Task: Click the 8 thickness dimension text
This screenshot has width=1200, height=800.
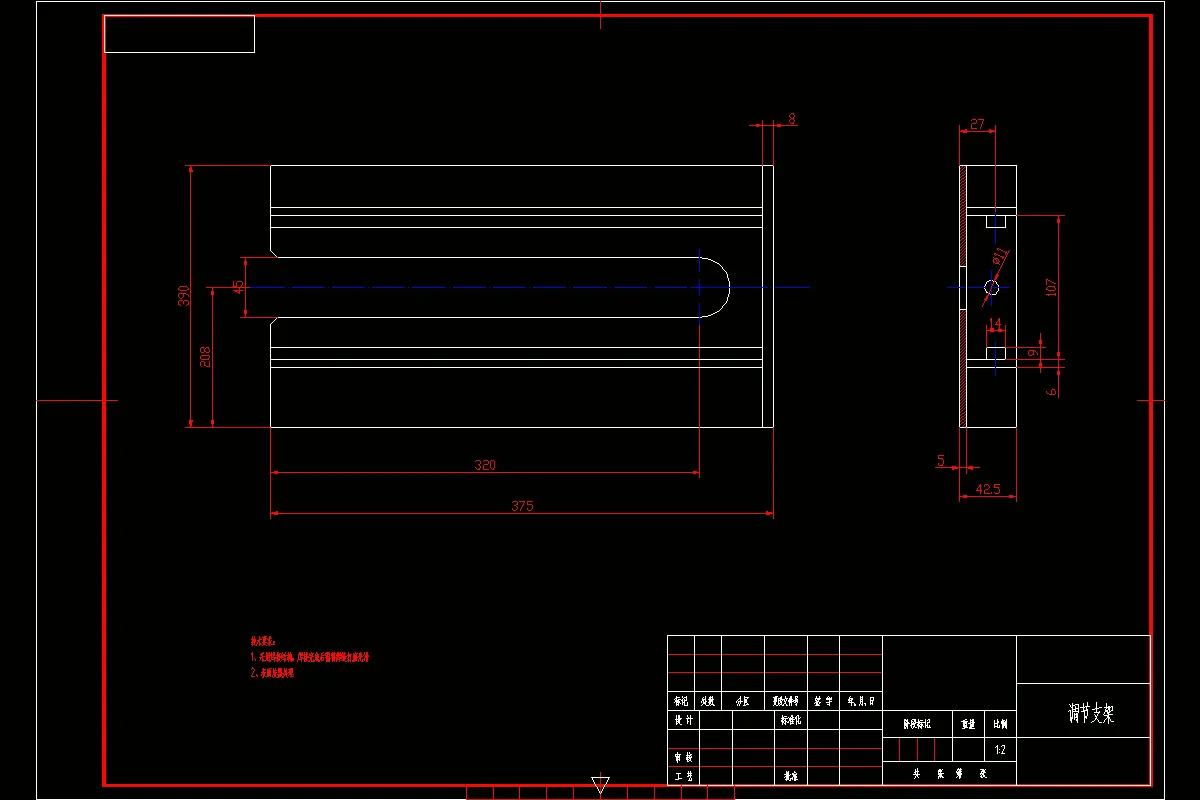Action: 792,119
